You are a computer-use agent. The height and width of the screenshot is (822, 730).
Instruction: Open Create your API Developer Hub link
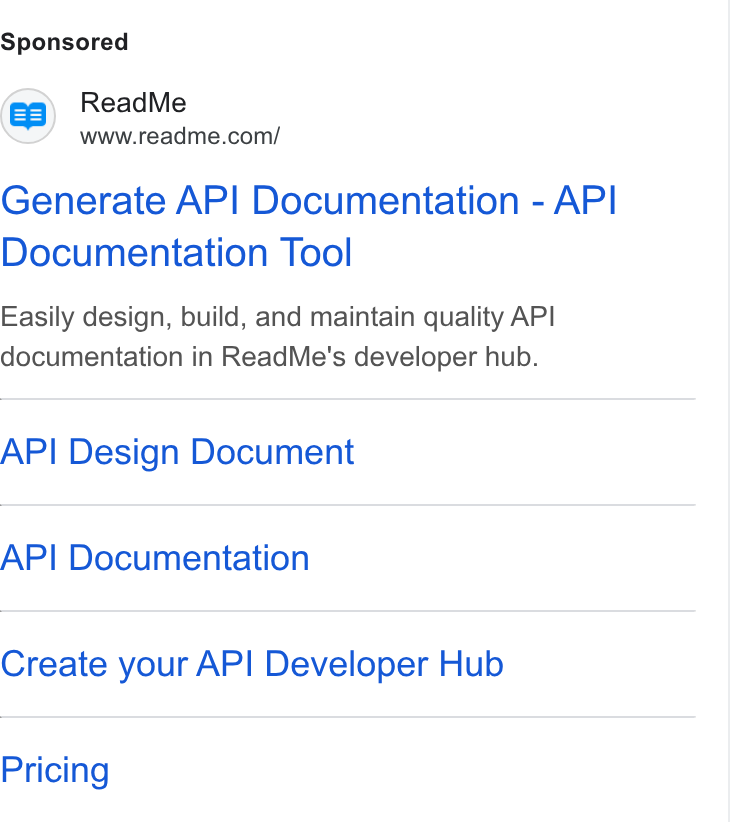252,664
